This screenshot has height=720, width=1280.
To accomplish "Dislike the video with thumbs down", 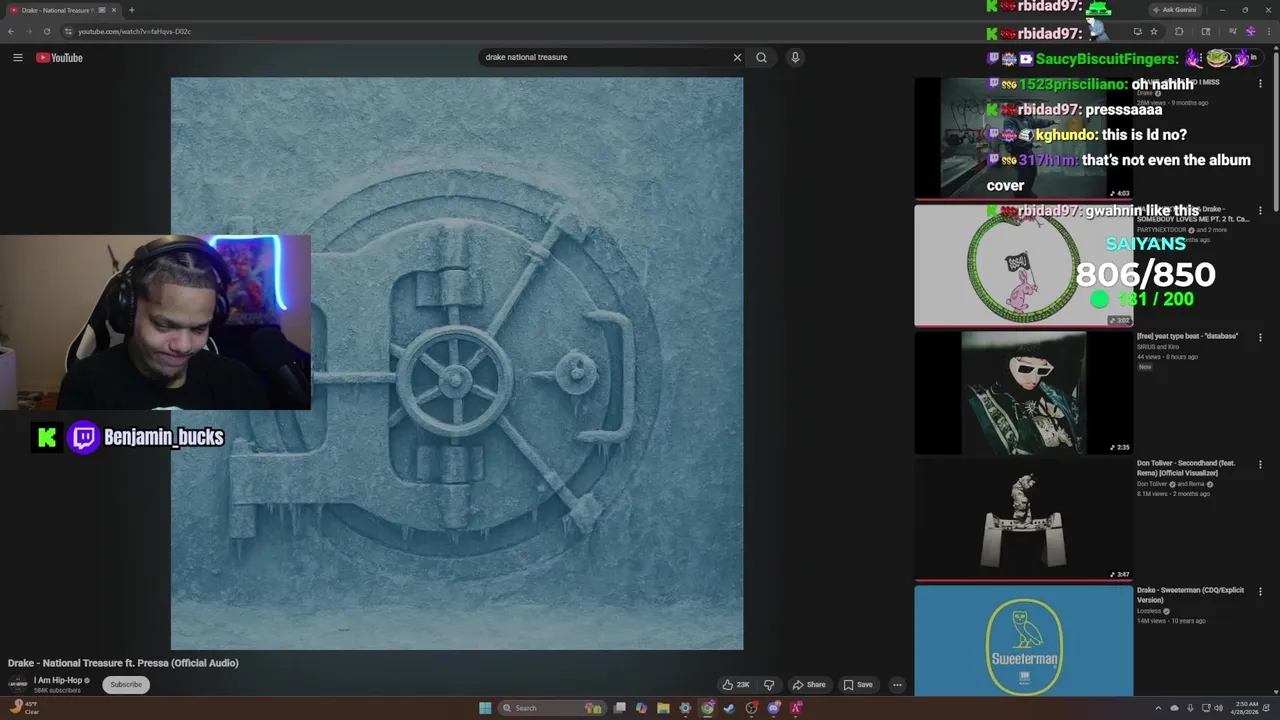I will pos(769,685).
